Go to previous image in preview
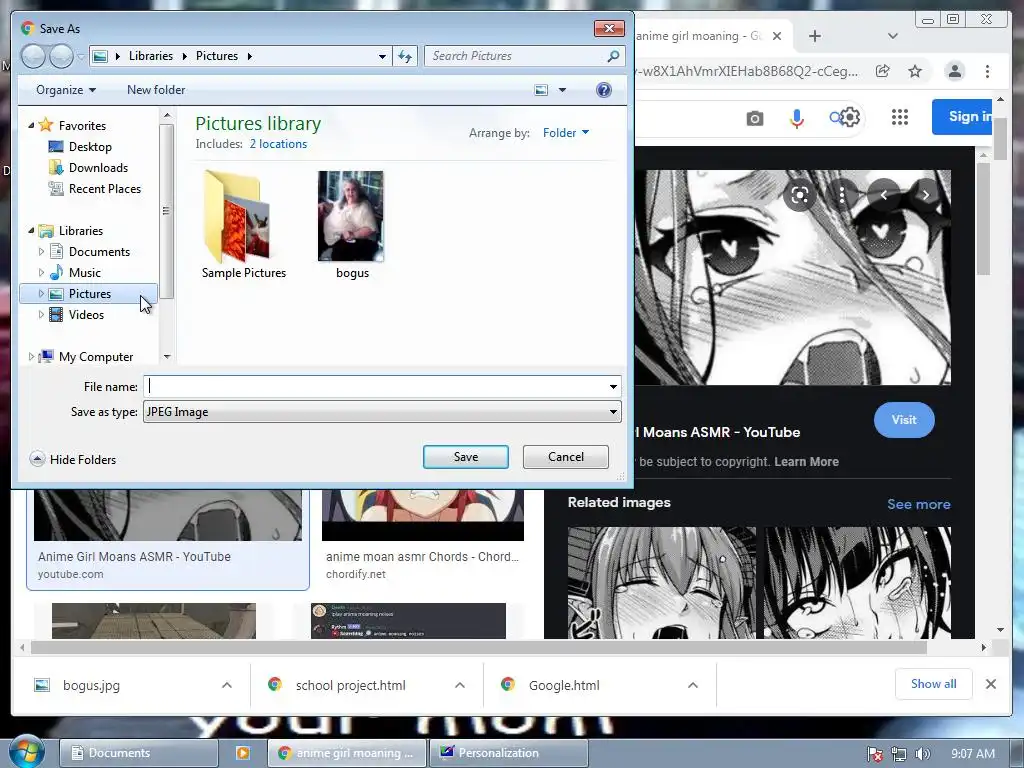1024x768 pixels. [x=884, y=195]
